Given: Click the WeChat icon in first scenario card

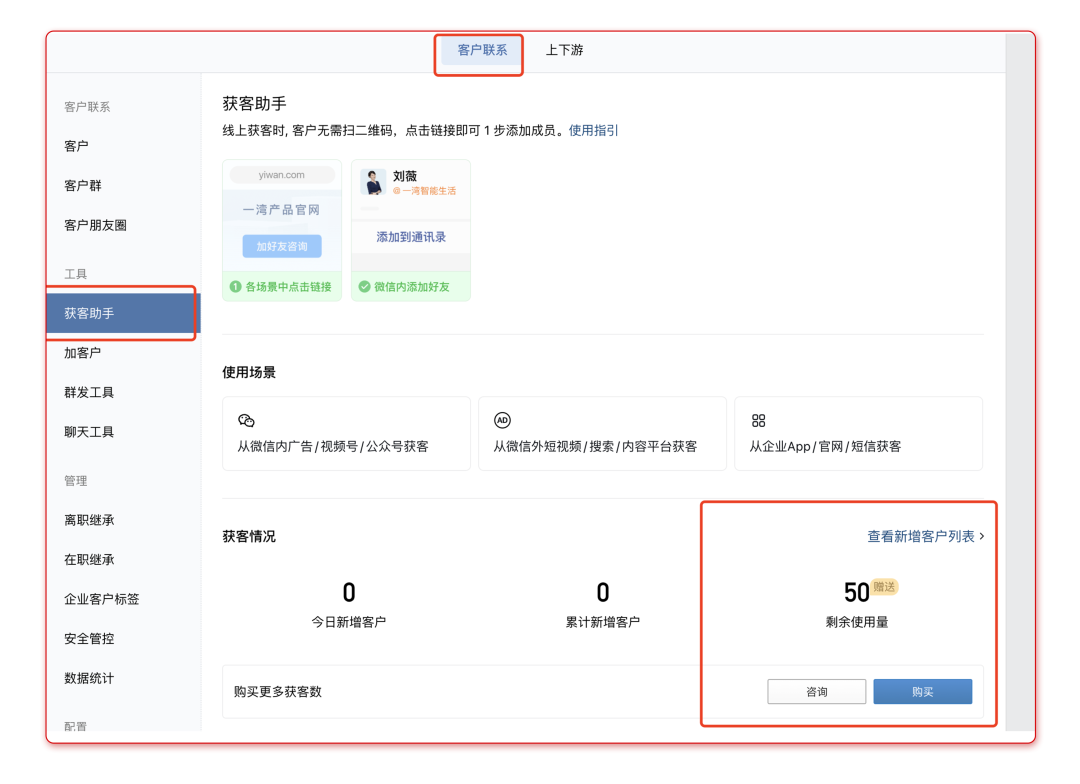Looking at the screenshot, I should pos(246,421).
